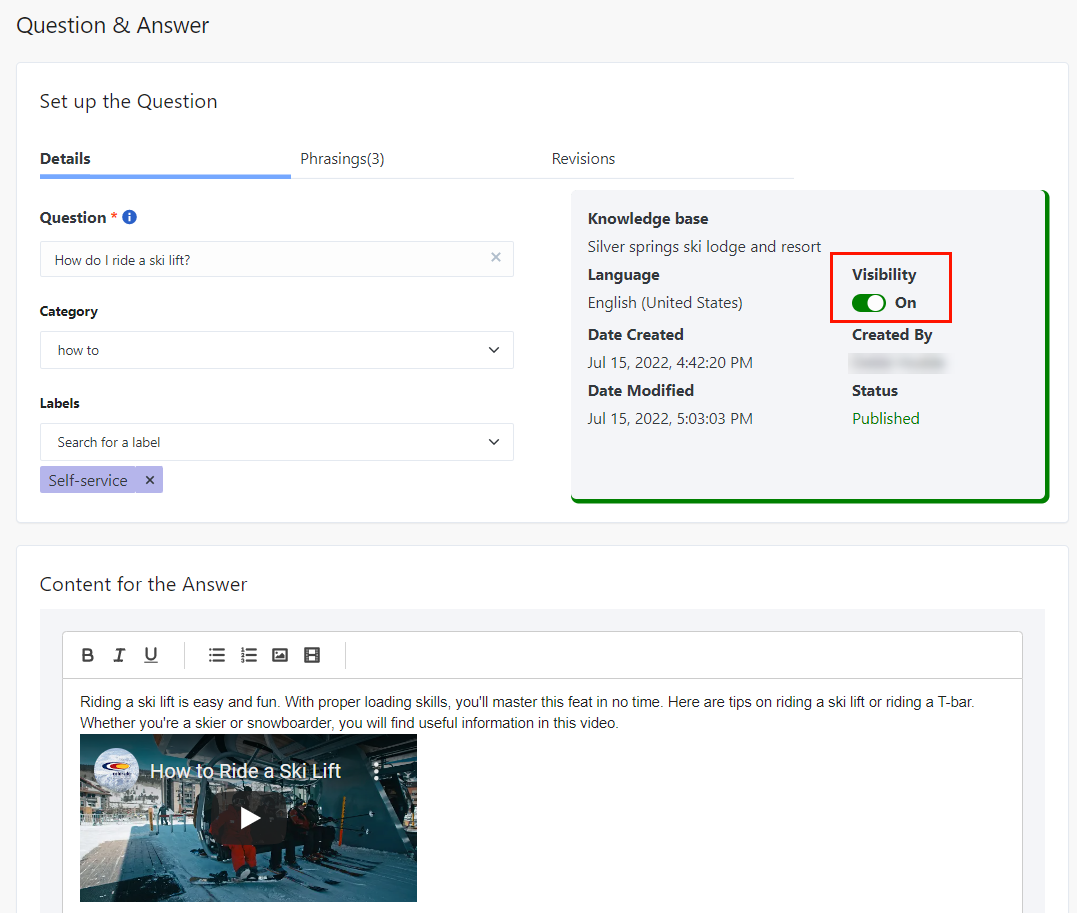Image resolution: width=1077 pixels, height=913 pixels.
Task: Insert an image into the answer
Action: pyautogui.click(x=280, y=655)
